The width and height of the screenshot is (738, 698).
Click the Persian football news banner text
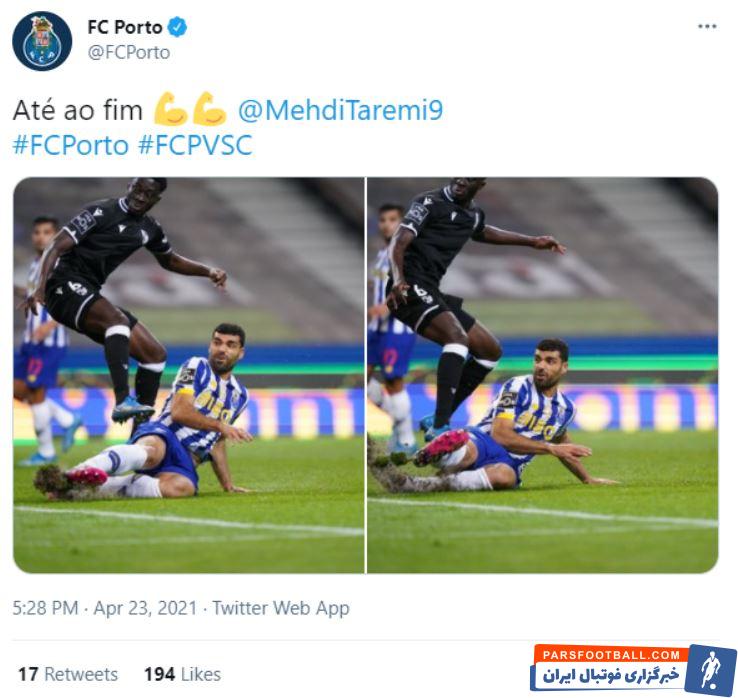coord(610,675)
